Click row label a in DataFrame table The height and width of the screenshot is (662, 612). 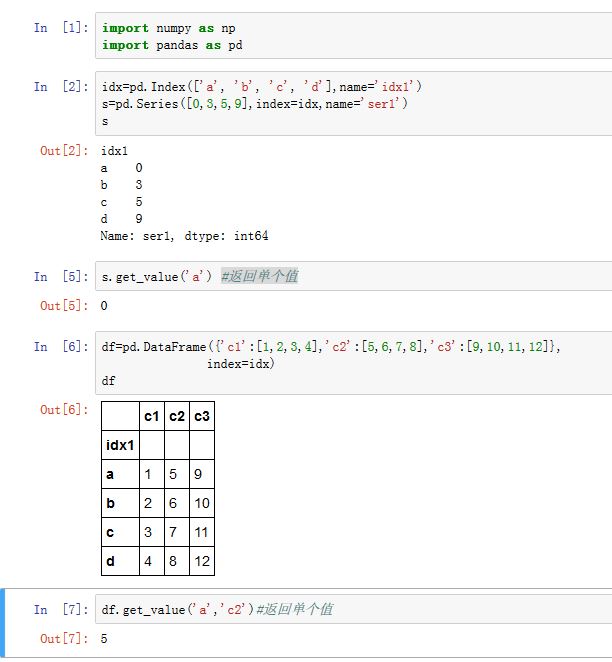coord(120,474)
